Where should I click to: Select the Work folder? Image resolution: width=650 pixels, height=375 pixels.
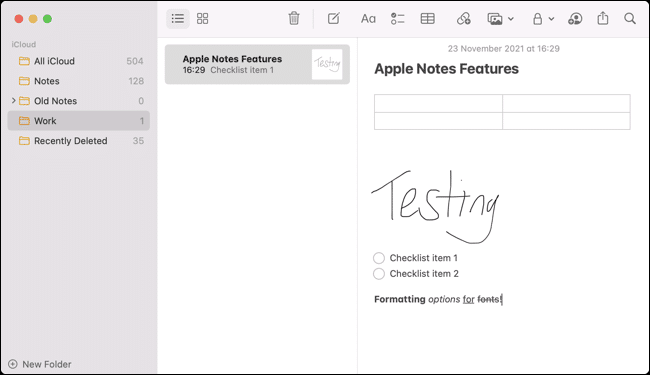[79, 121]
